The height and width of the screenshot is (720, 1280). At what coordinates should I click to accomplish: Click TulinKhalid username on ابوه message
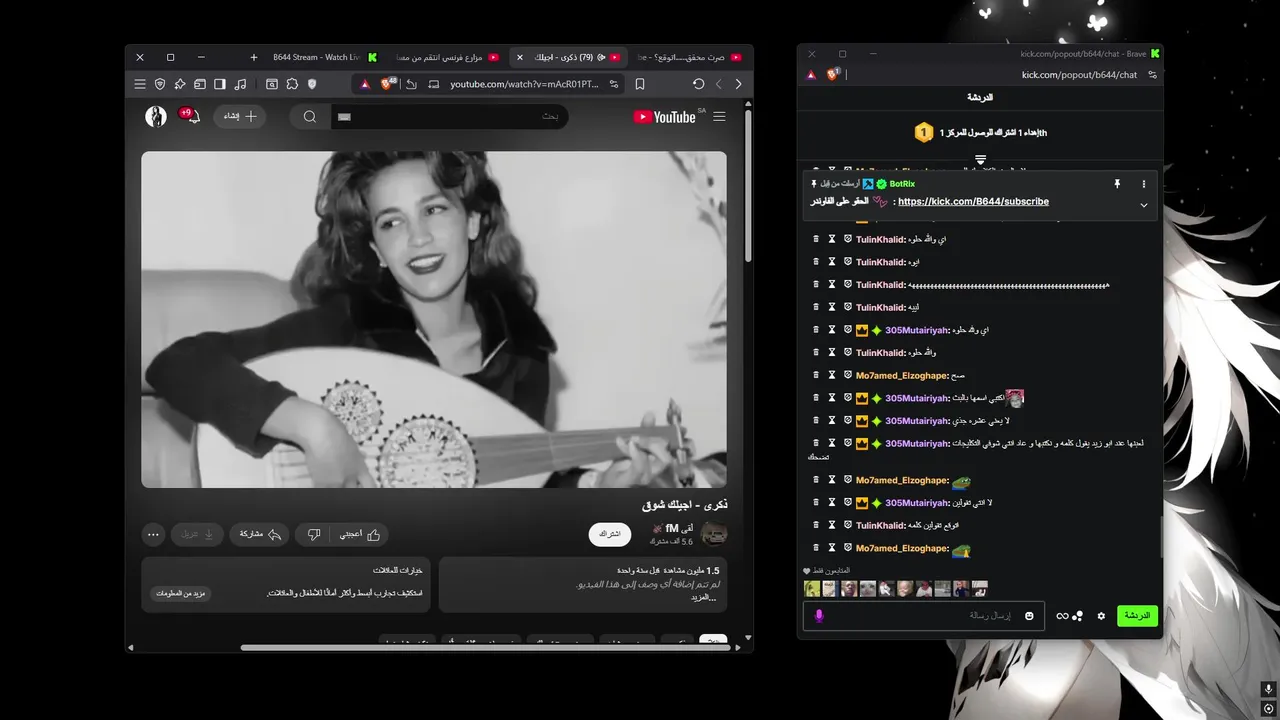880,262
